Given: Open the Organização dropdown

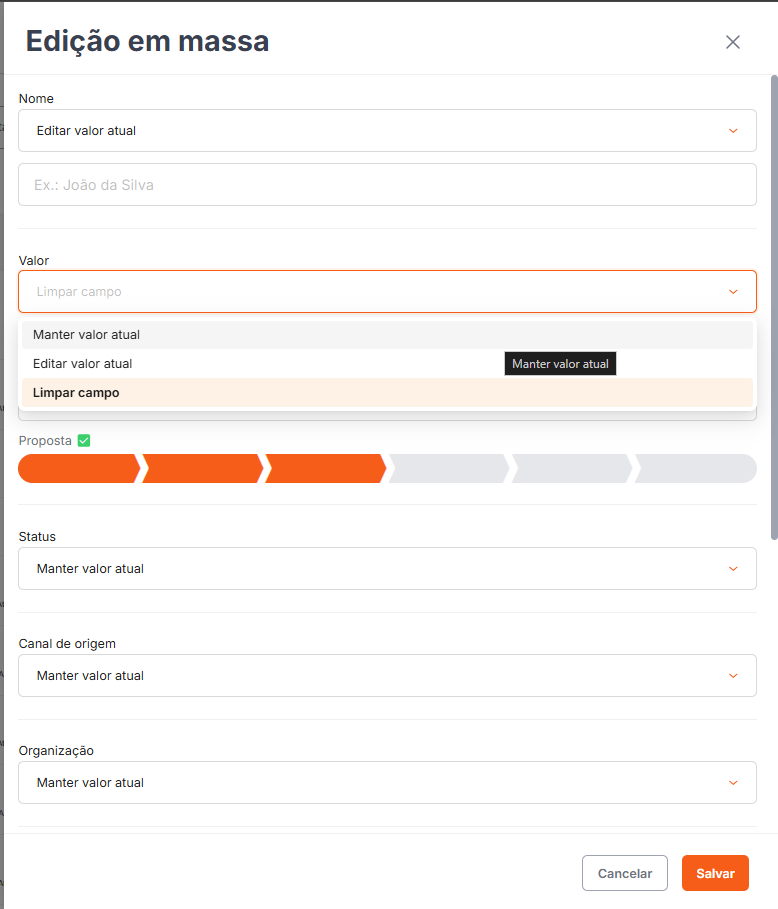Looking at the screenshot, I should tap(387, 783).
